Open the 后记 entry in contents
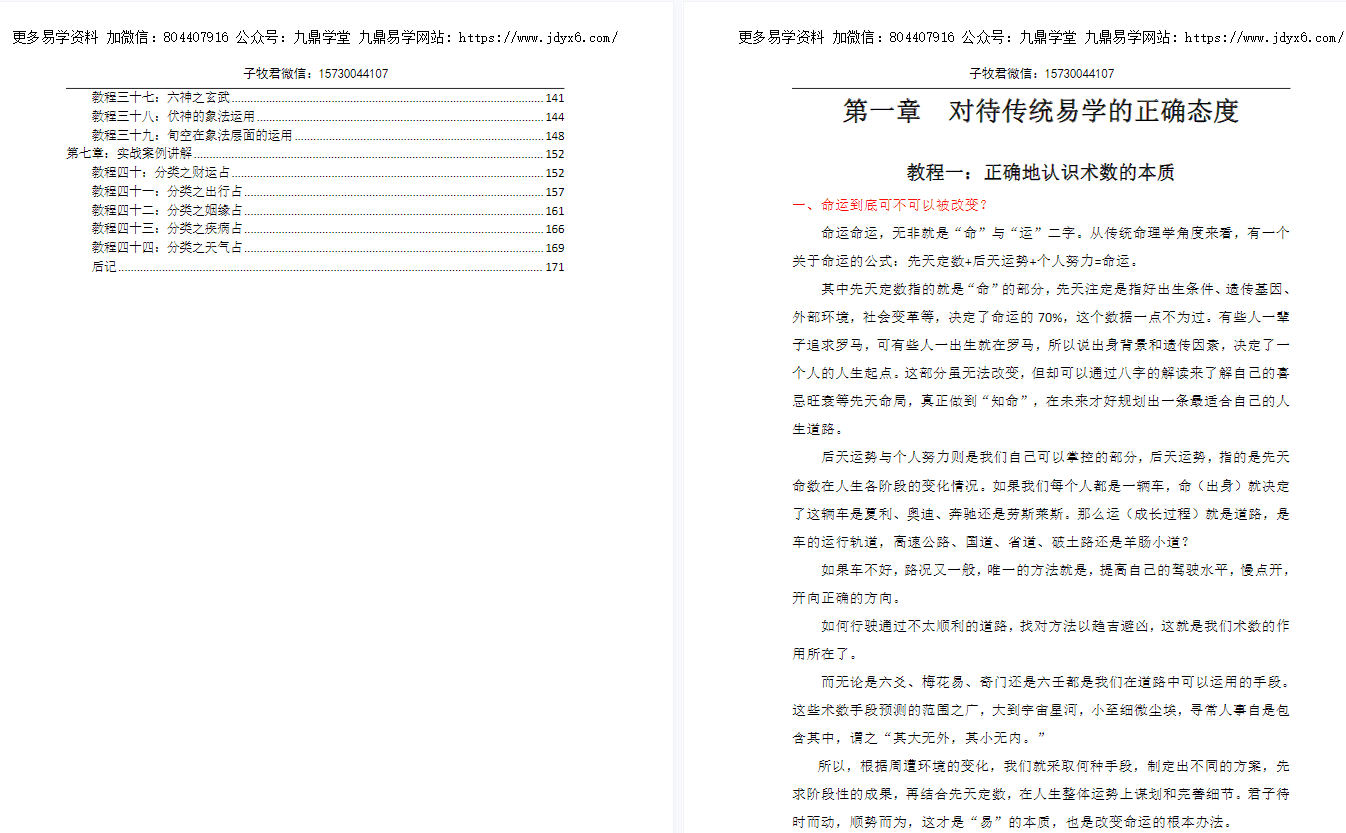 pos(104,267)
